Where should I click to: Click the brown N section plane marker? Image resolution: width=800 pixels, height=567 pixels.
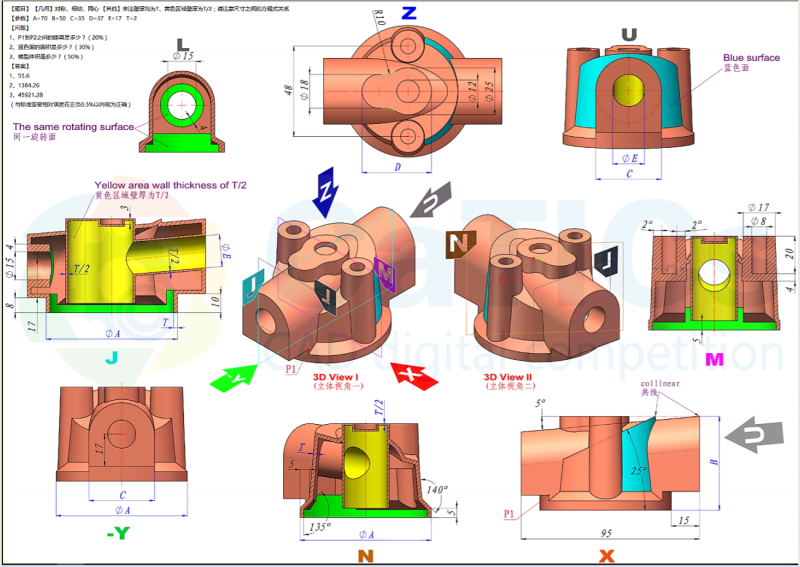point(461,244)
